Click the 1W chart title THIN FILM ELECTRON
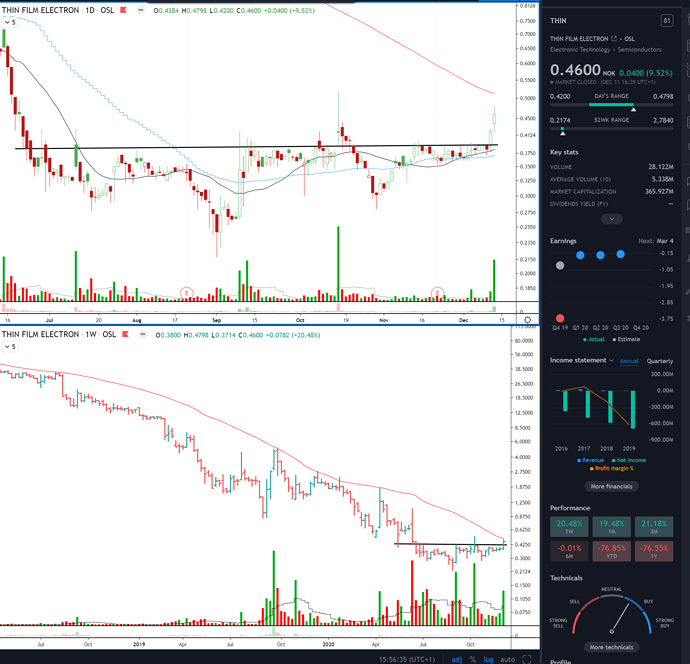 click(41, 334)
